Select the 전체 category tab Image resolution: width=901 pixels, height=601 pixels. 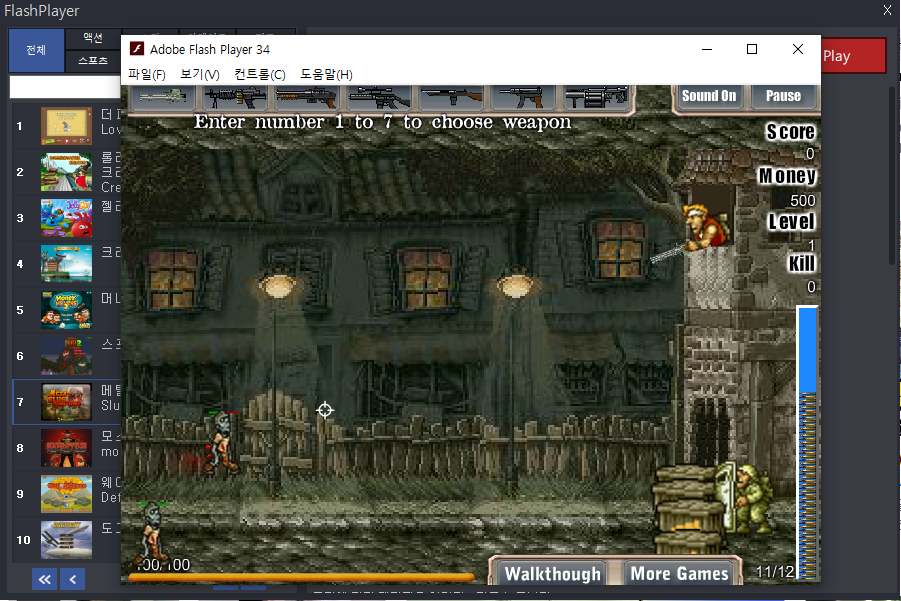36,50
